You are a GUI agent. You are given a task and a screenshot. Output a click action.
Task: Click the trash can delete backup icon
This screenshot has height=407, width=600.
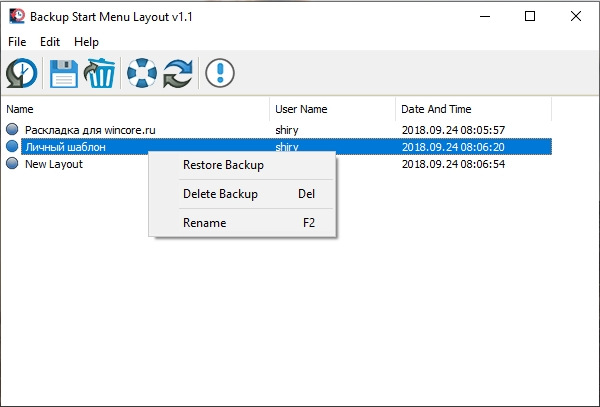[100, 73]
